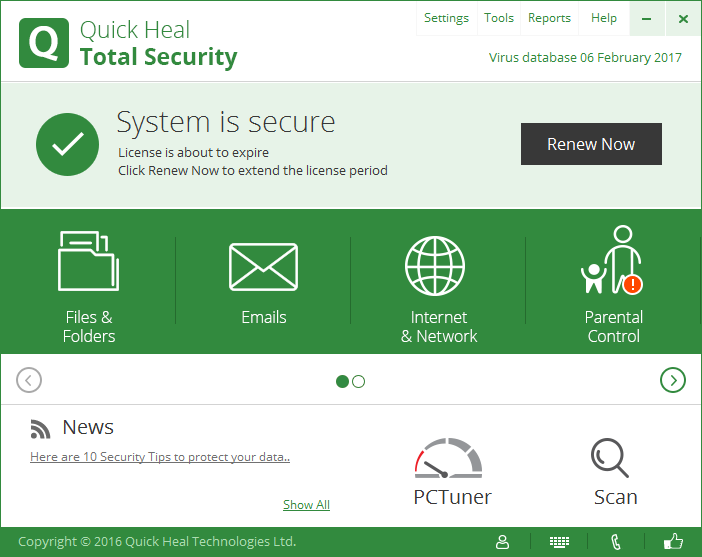Open the Emails protection section
The width and height of the screenshot is (702, 557).
263,283
